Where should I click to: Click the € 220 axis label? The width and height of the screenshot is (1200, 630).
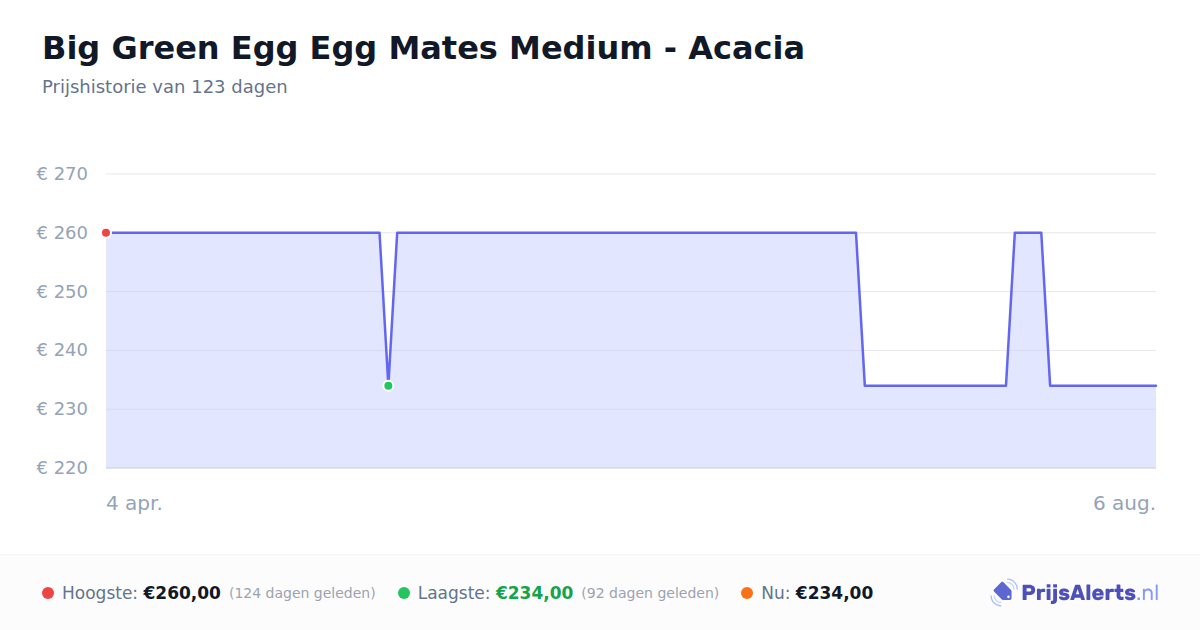[x=62, y=468]
